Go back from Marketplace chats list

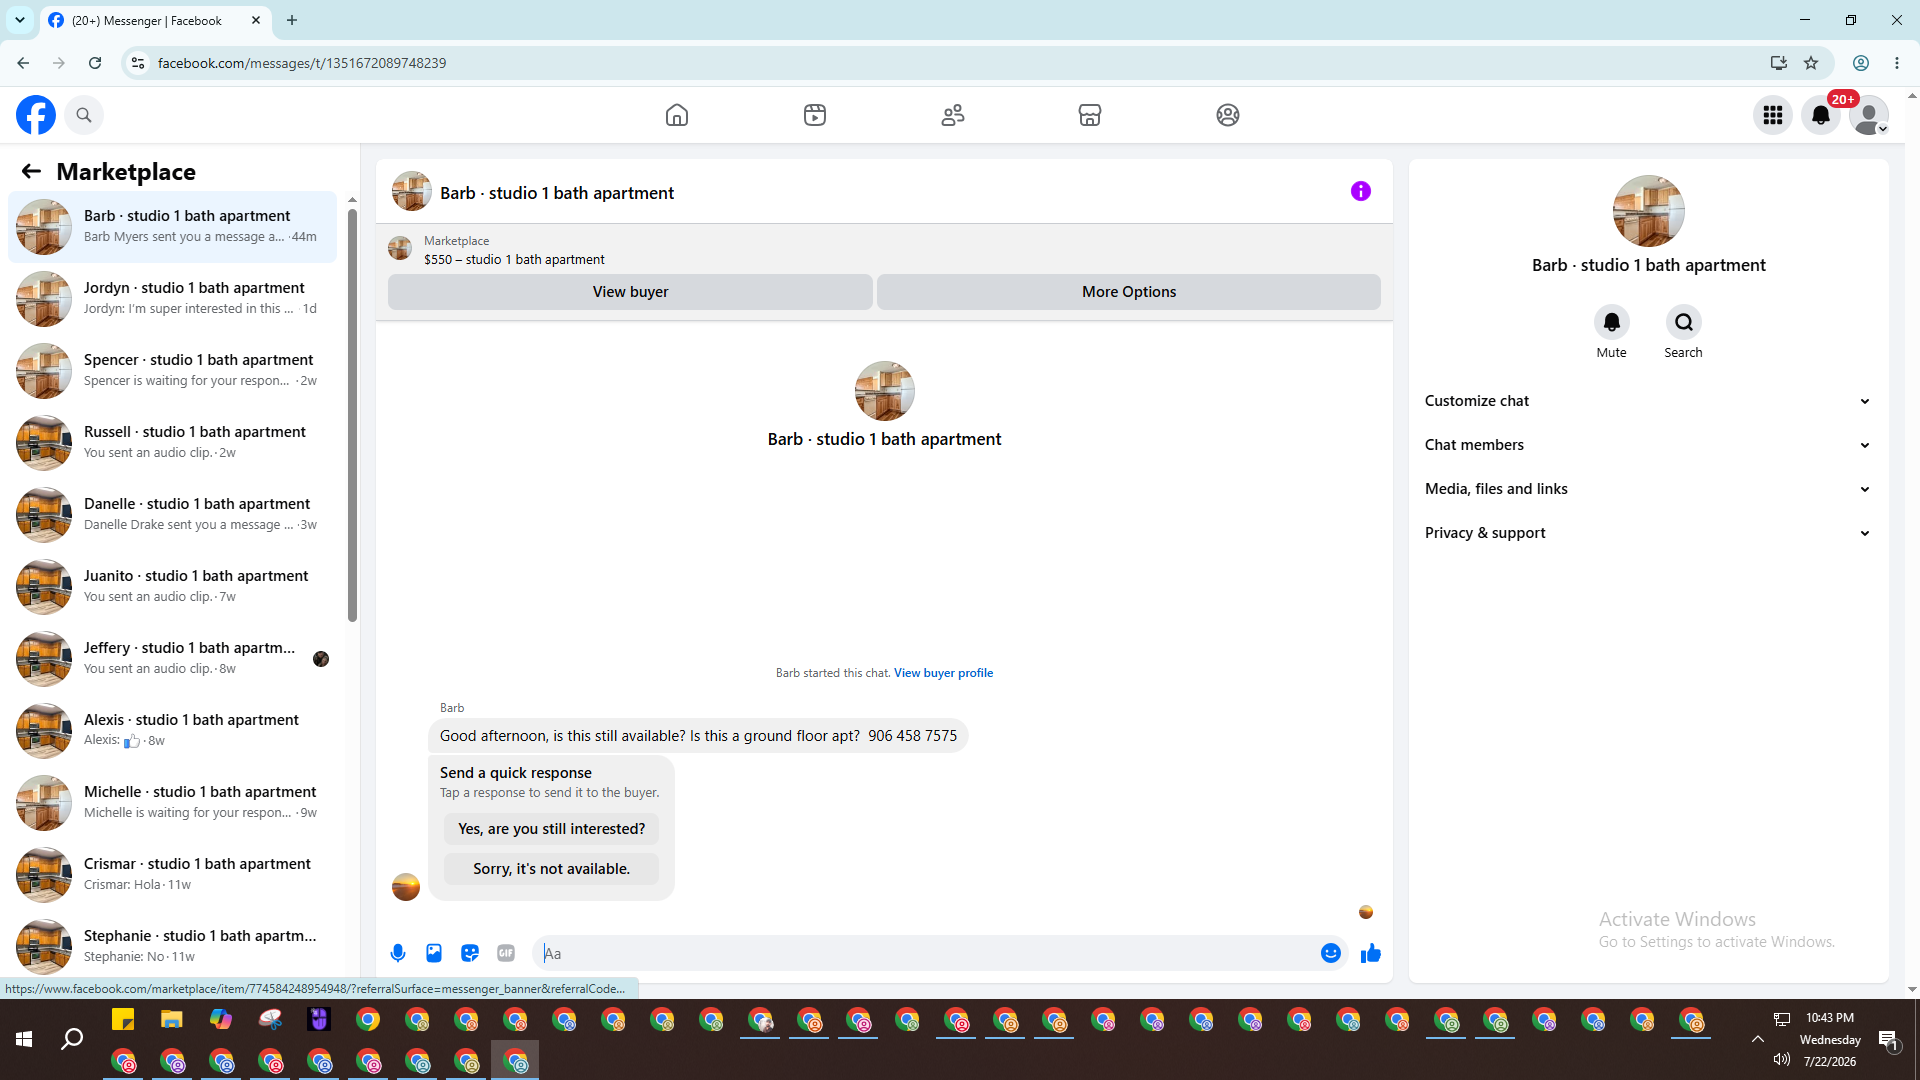31,171
